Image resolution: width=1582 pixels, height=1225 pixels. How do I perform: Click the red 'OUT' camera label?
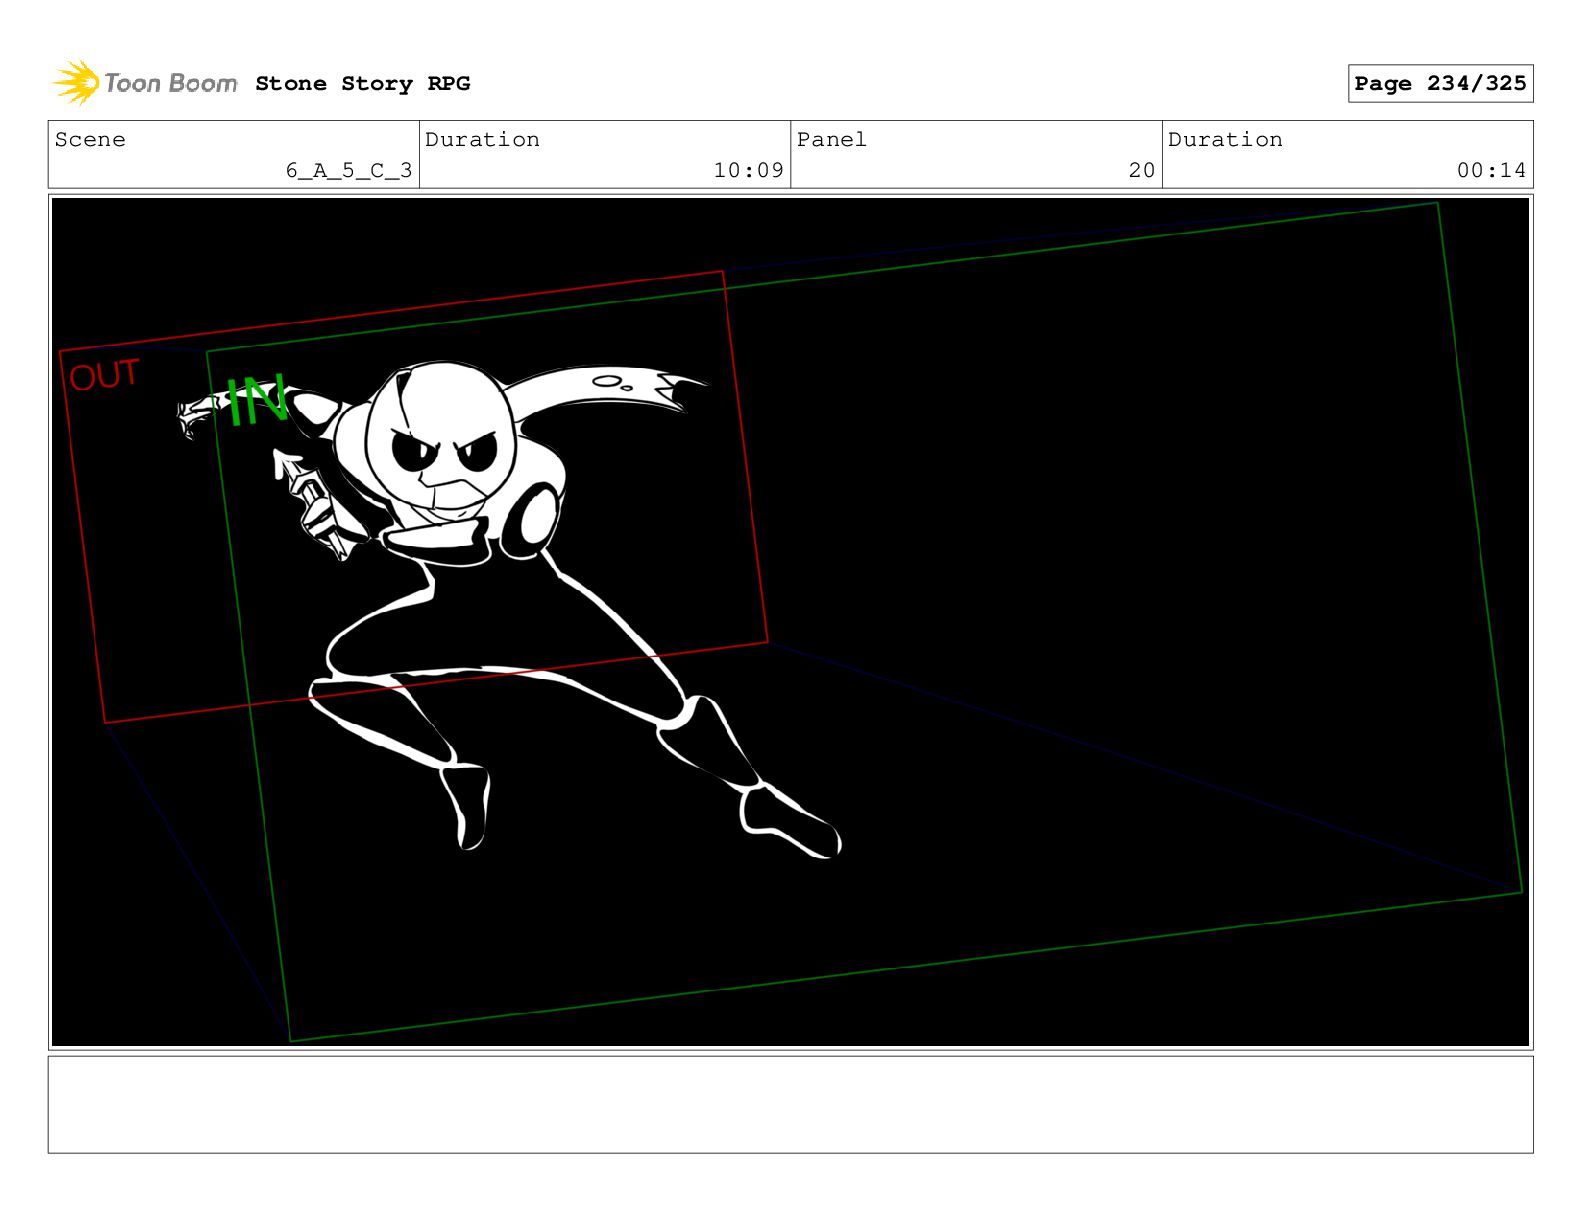104,376
